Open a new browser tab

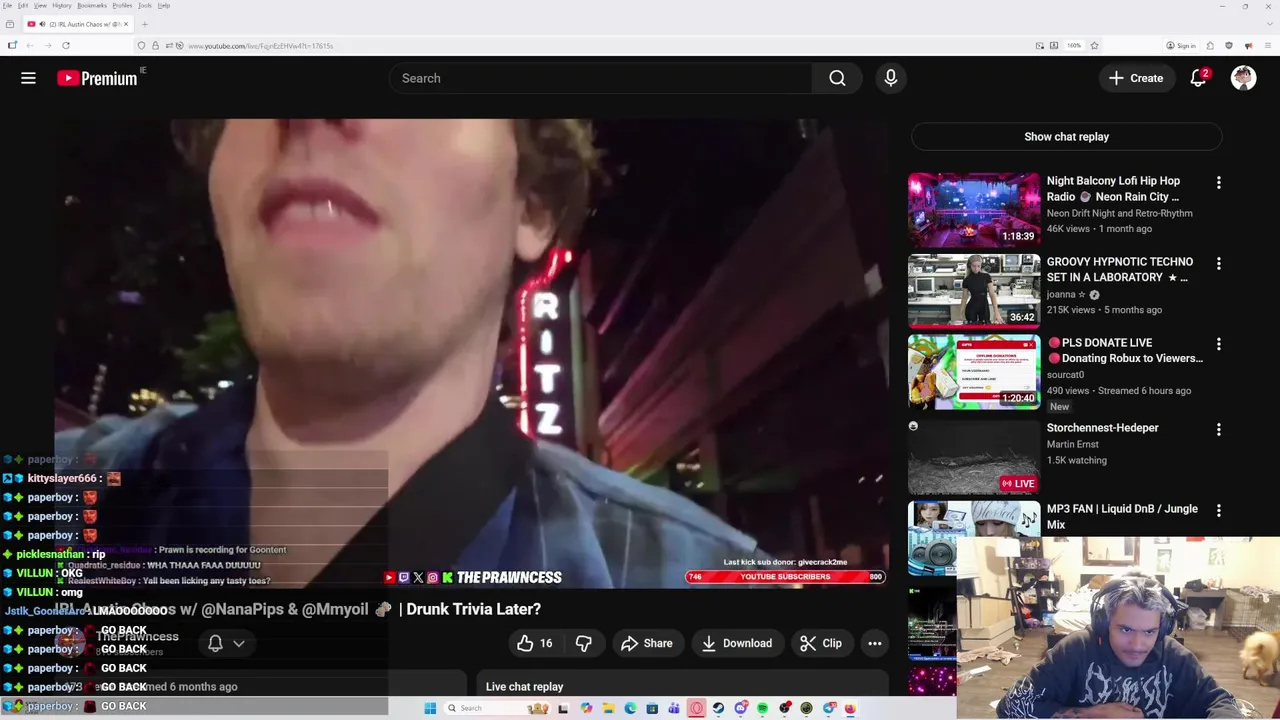click(x=145, y=24)
